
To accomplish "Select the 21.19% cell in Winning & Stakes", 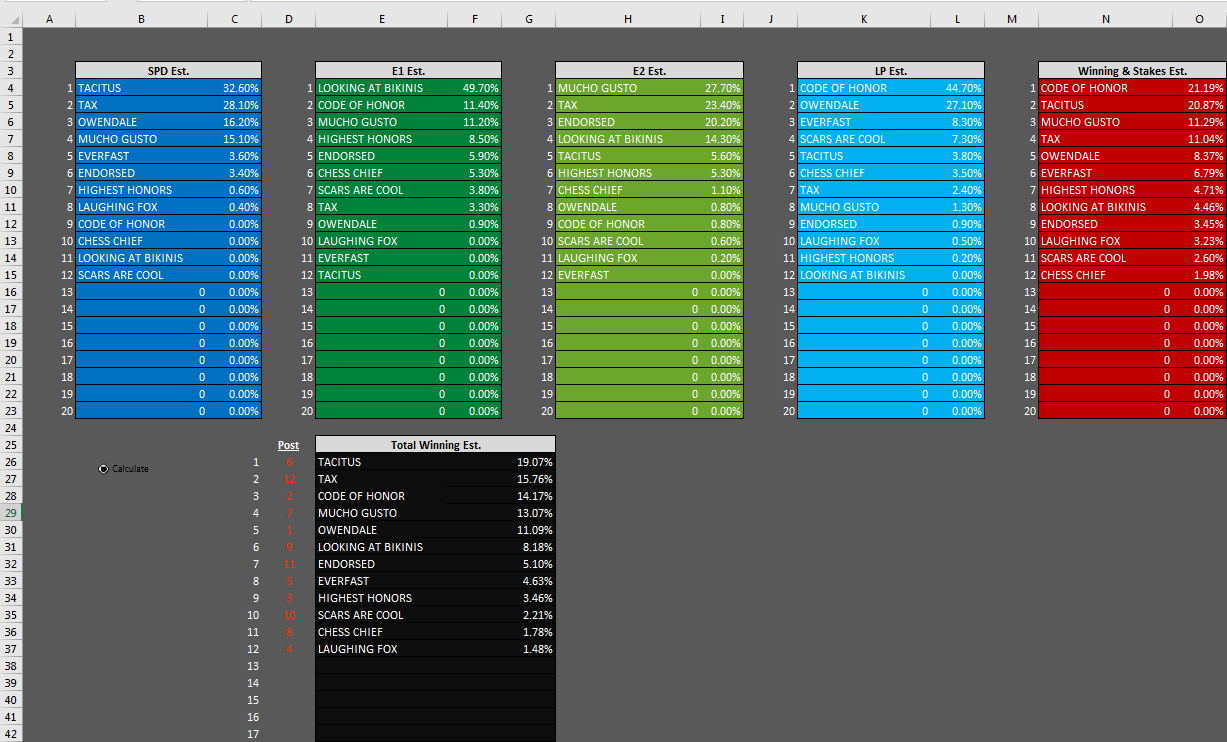I will pyautogui.click(x=1203, y=88).
